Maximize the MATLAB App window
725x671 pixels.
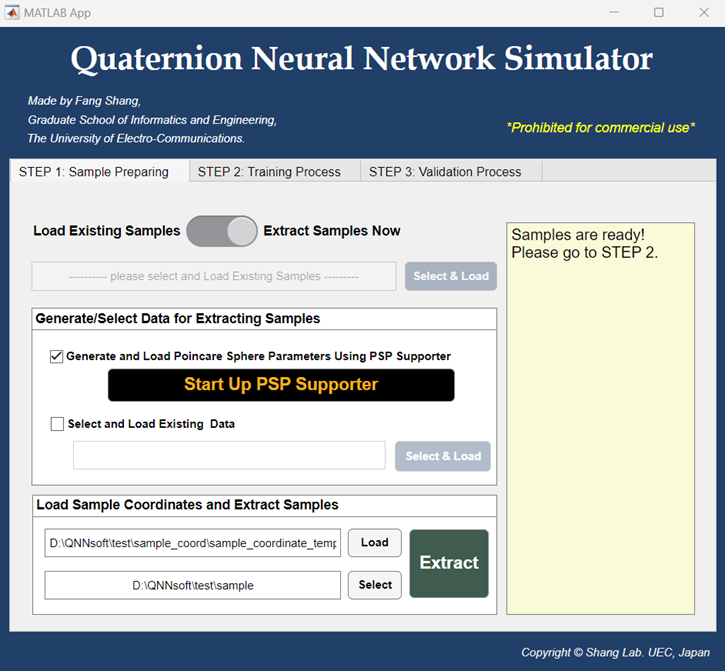click(659, 12)
